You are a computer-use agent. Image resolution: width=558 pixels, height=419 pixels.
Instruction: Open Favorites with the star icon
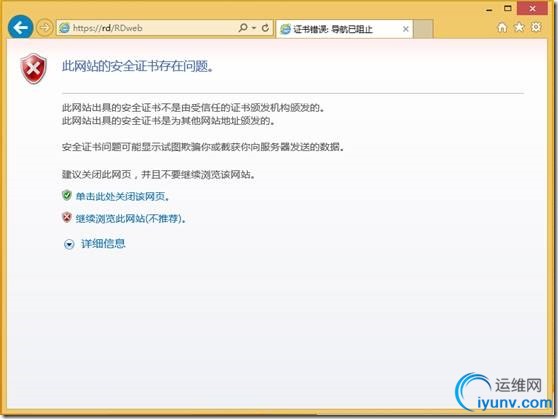(519, 27)
